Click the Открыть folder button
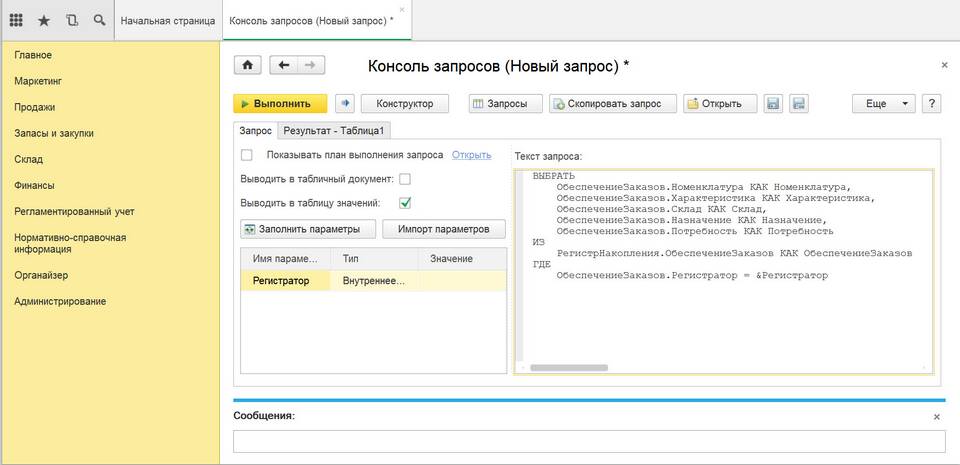This screenshot has height=465, width=960. pos(720,103)
